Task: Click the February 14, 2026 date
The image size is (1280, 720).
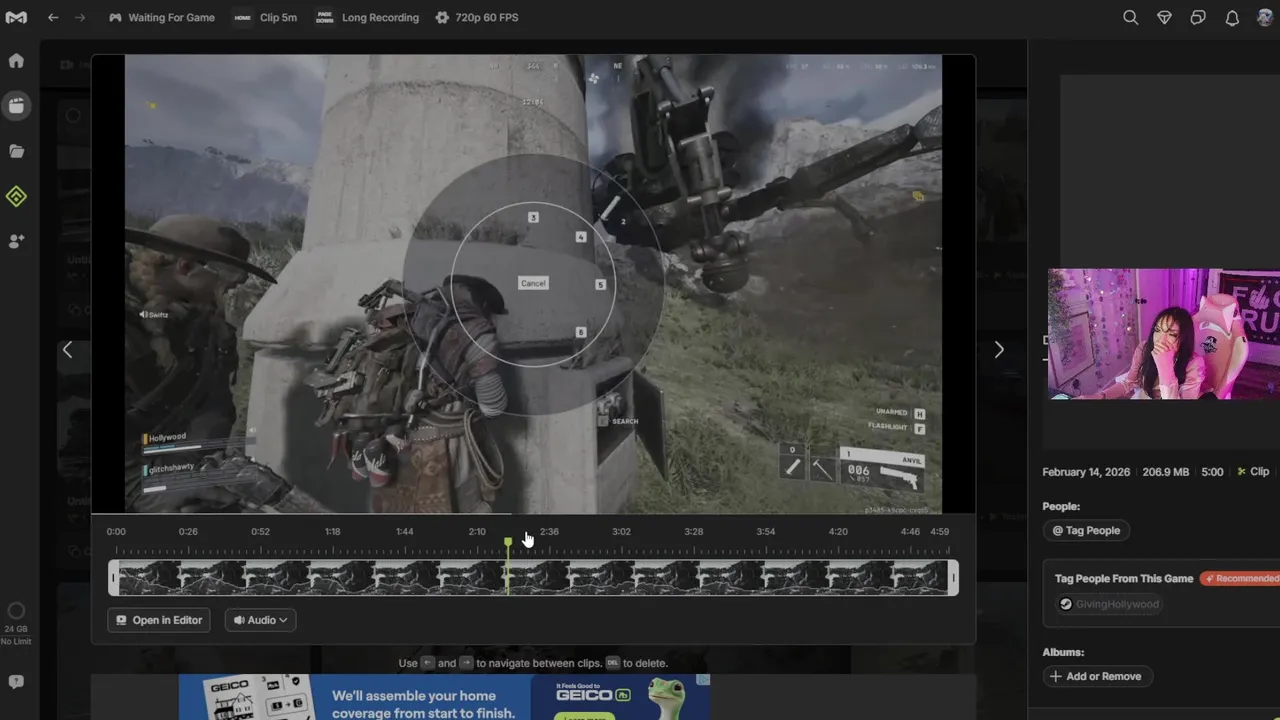Action: point(1086,472)
